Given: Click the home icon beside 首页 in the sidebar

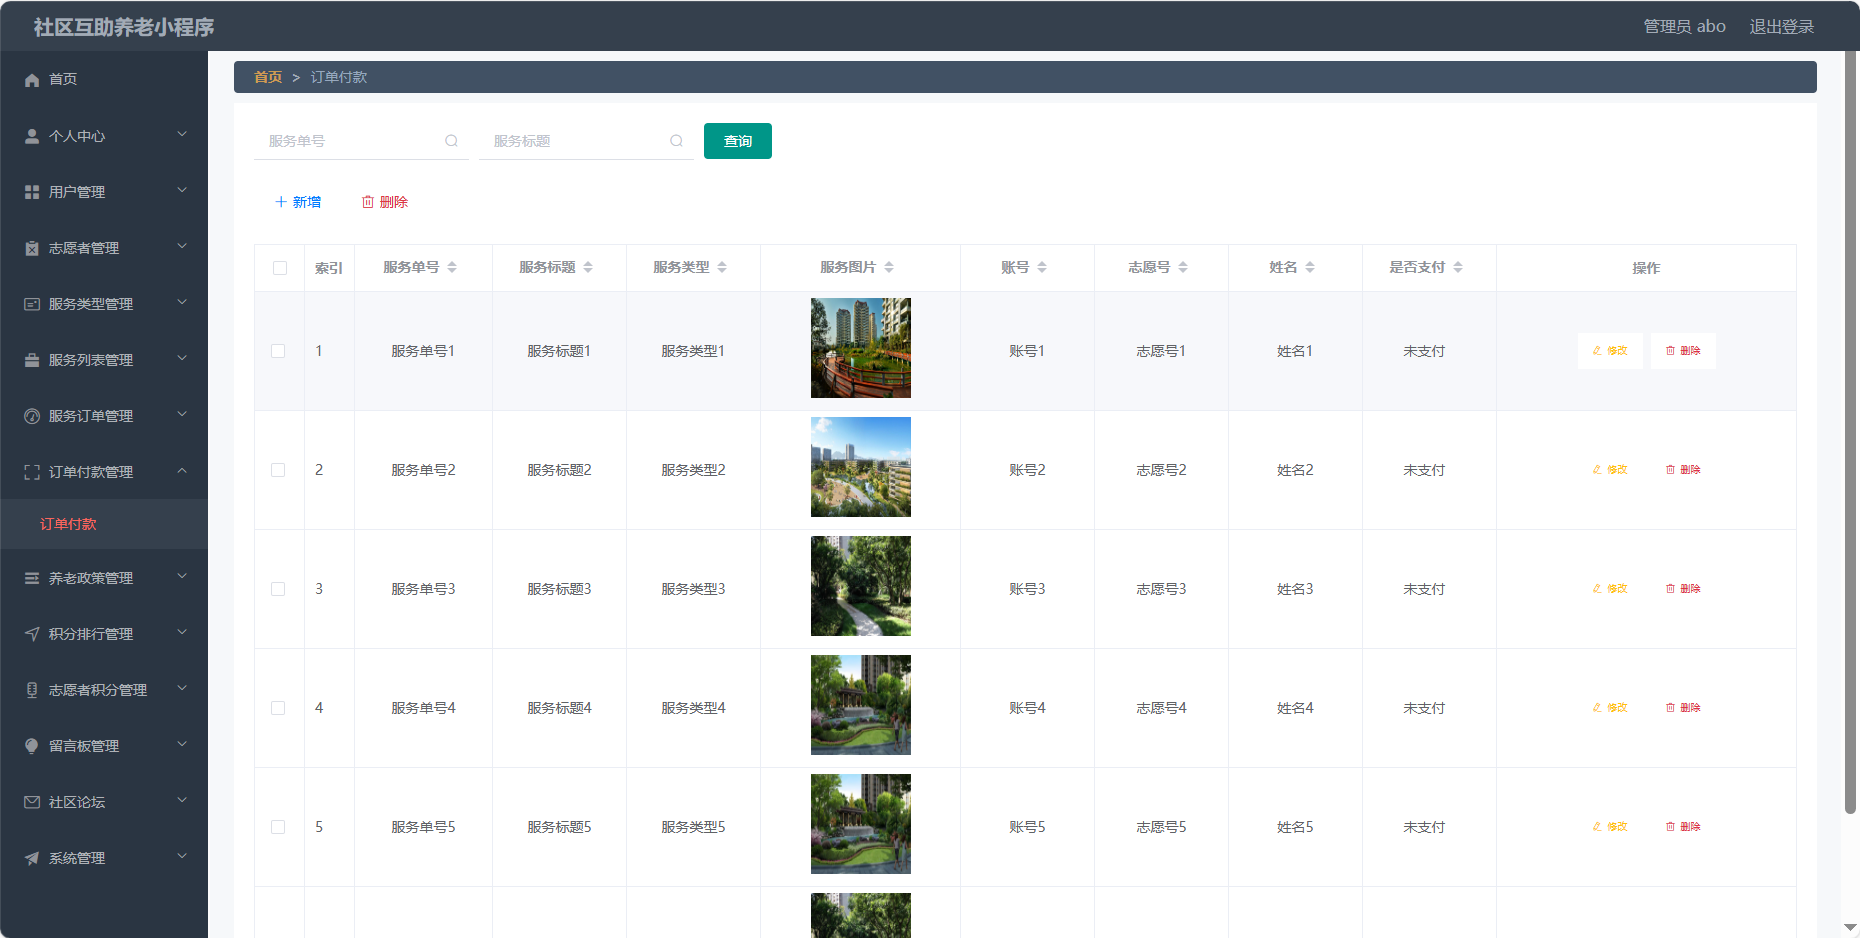Looking at the screenshot, I should pyautogui.click(x=32, y=79).
